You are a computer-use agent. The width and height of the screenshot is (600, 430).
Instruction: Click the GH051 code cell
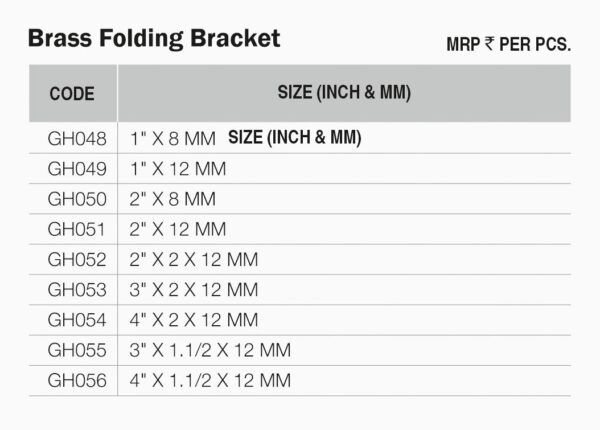(x=77, y=229)
